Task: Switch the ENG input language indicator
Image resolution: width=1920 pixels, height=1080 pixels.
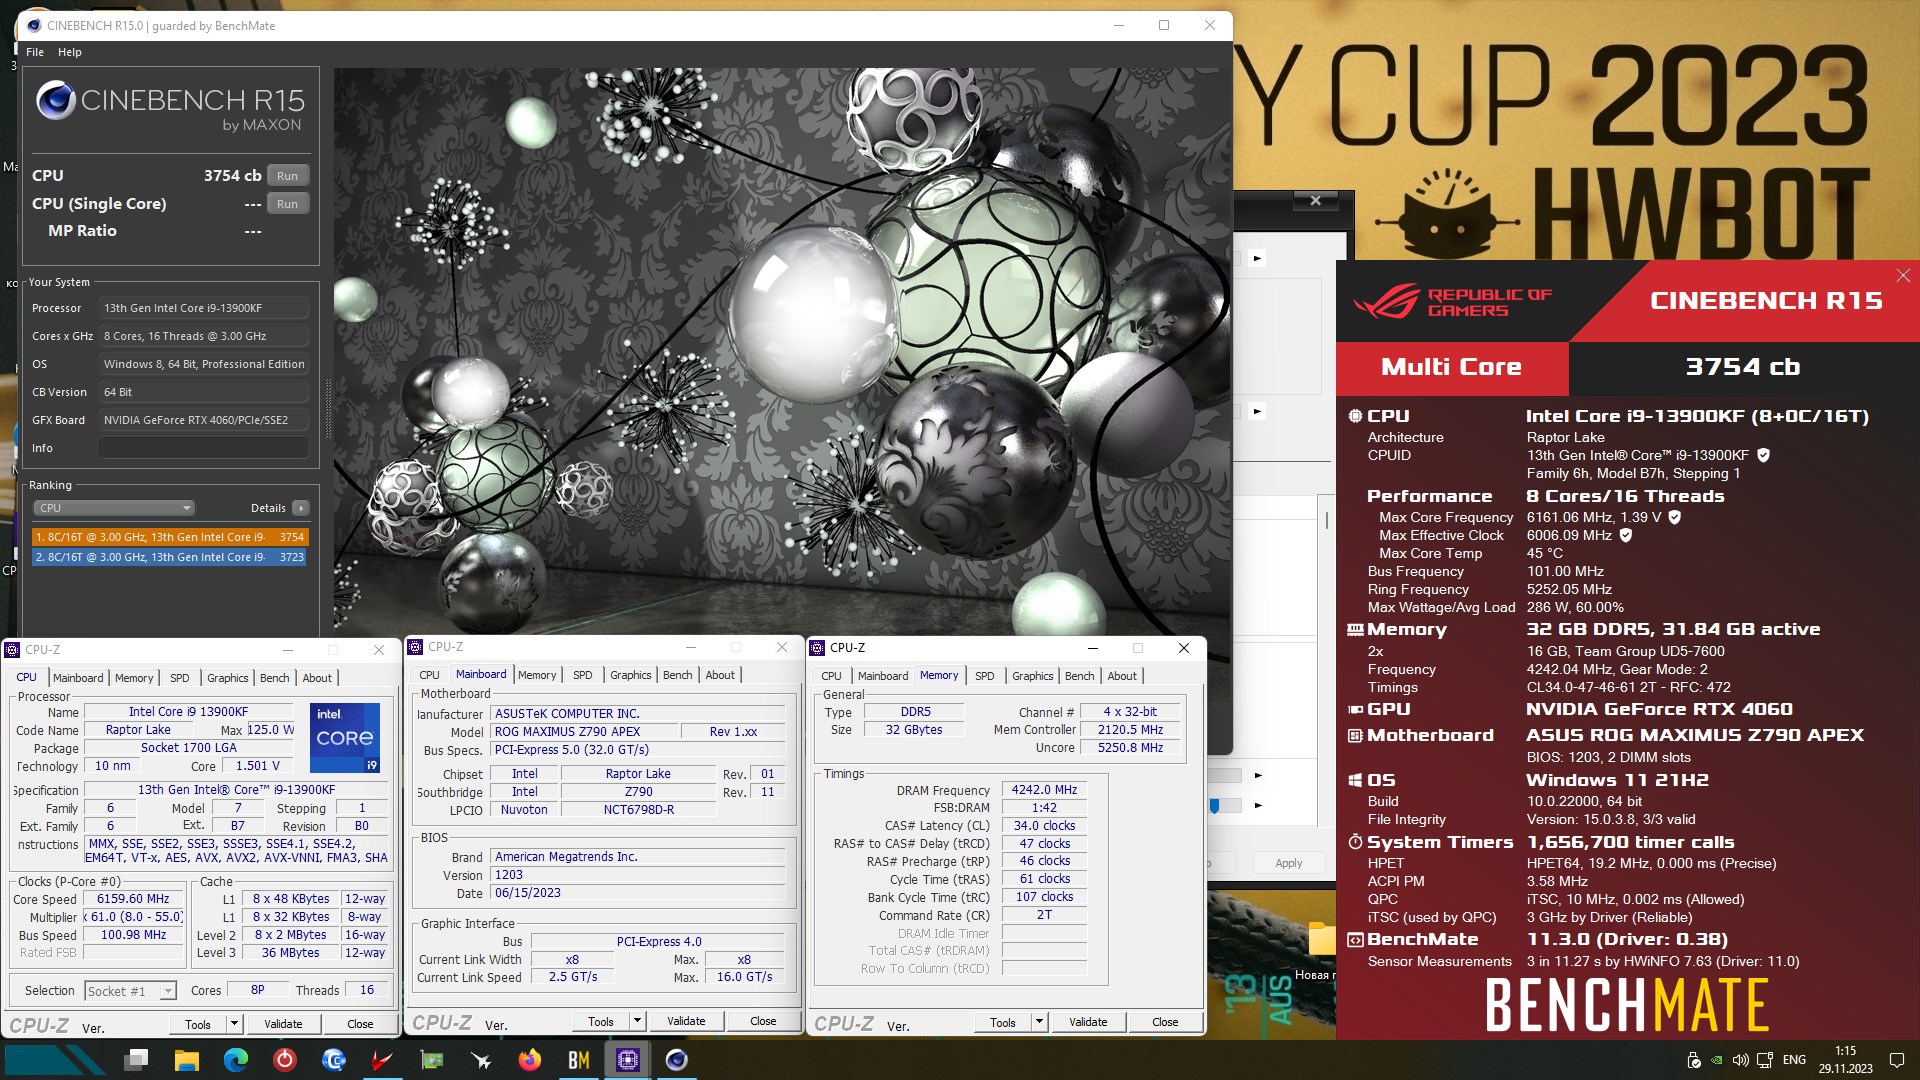Action: pyautogui.click(x=1795, y=1060)
